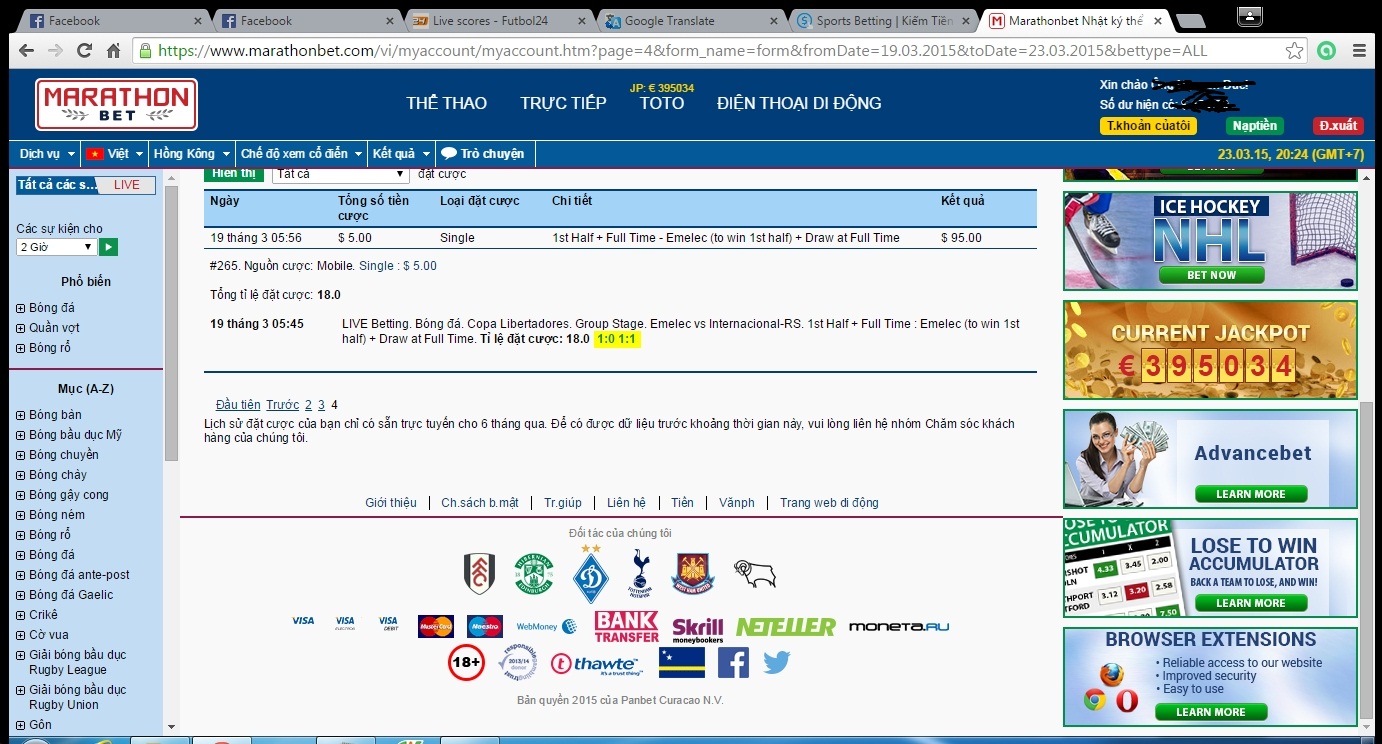Screen dimensions: 1382x744
Task: Click the browser address bar URL
Action: (x=683, y=51)
